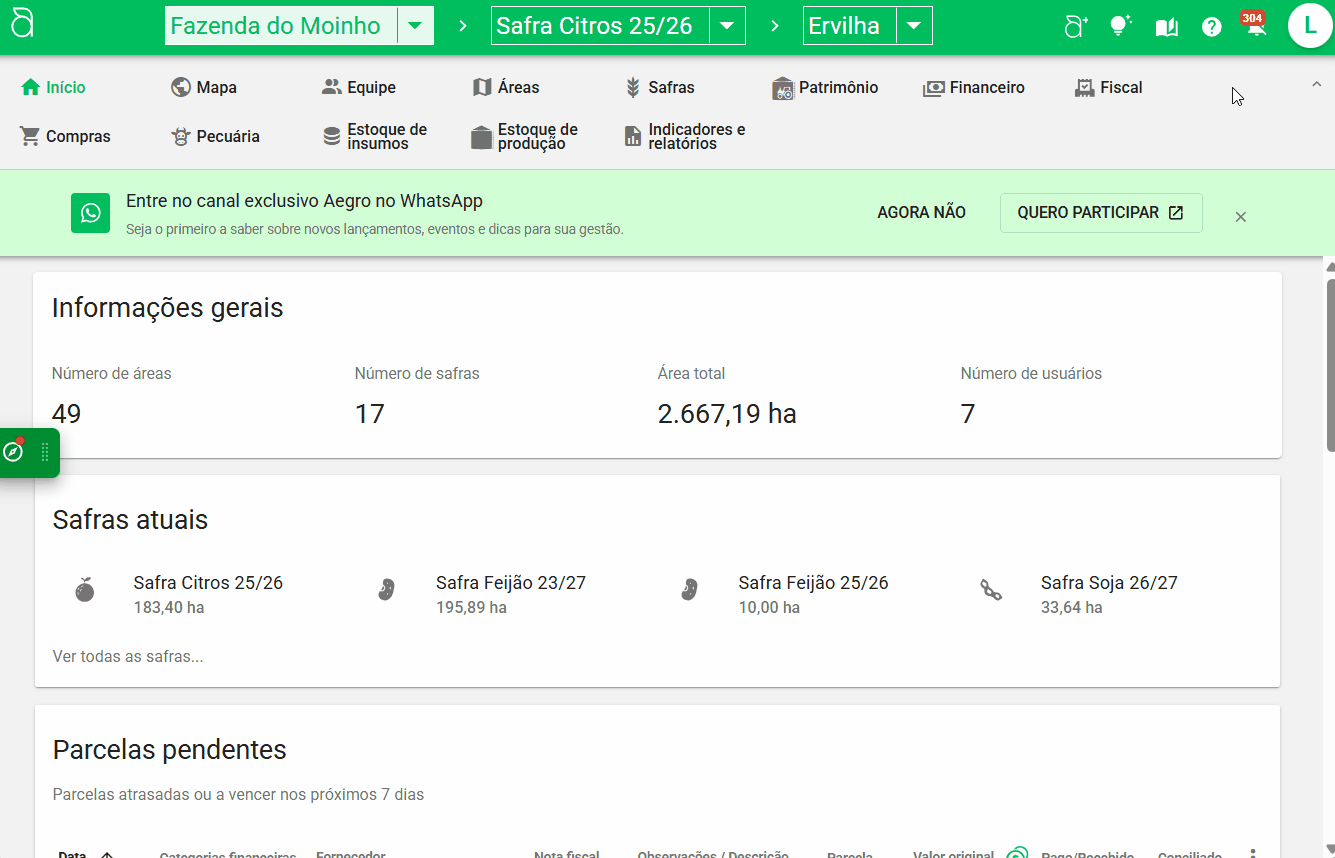Open the Compras menu item

(65, 136)
